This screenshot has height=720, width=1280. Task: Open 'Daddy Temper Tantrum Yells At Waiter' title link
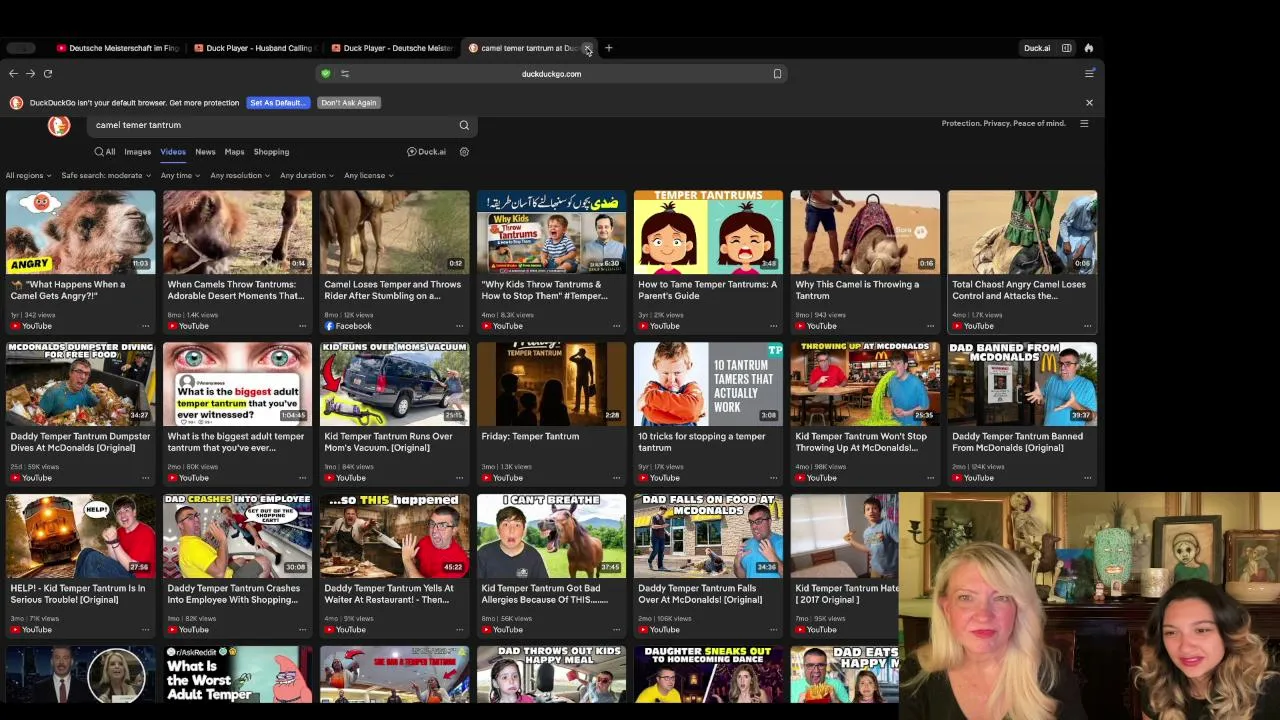pyautogui.click(x=389, y=594)
